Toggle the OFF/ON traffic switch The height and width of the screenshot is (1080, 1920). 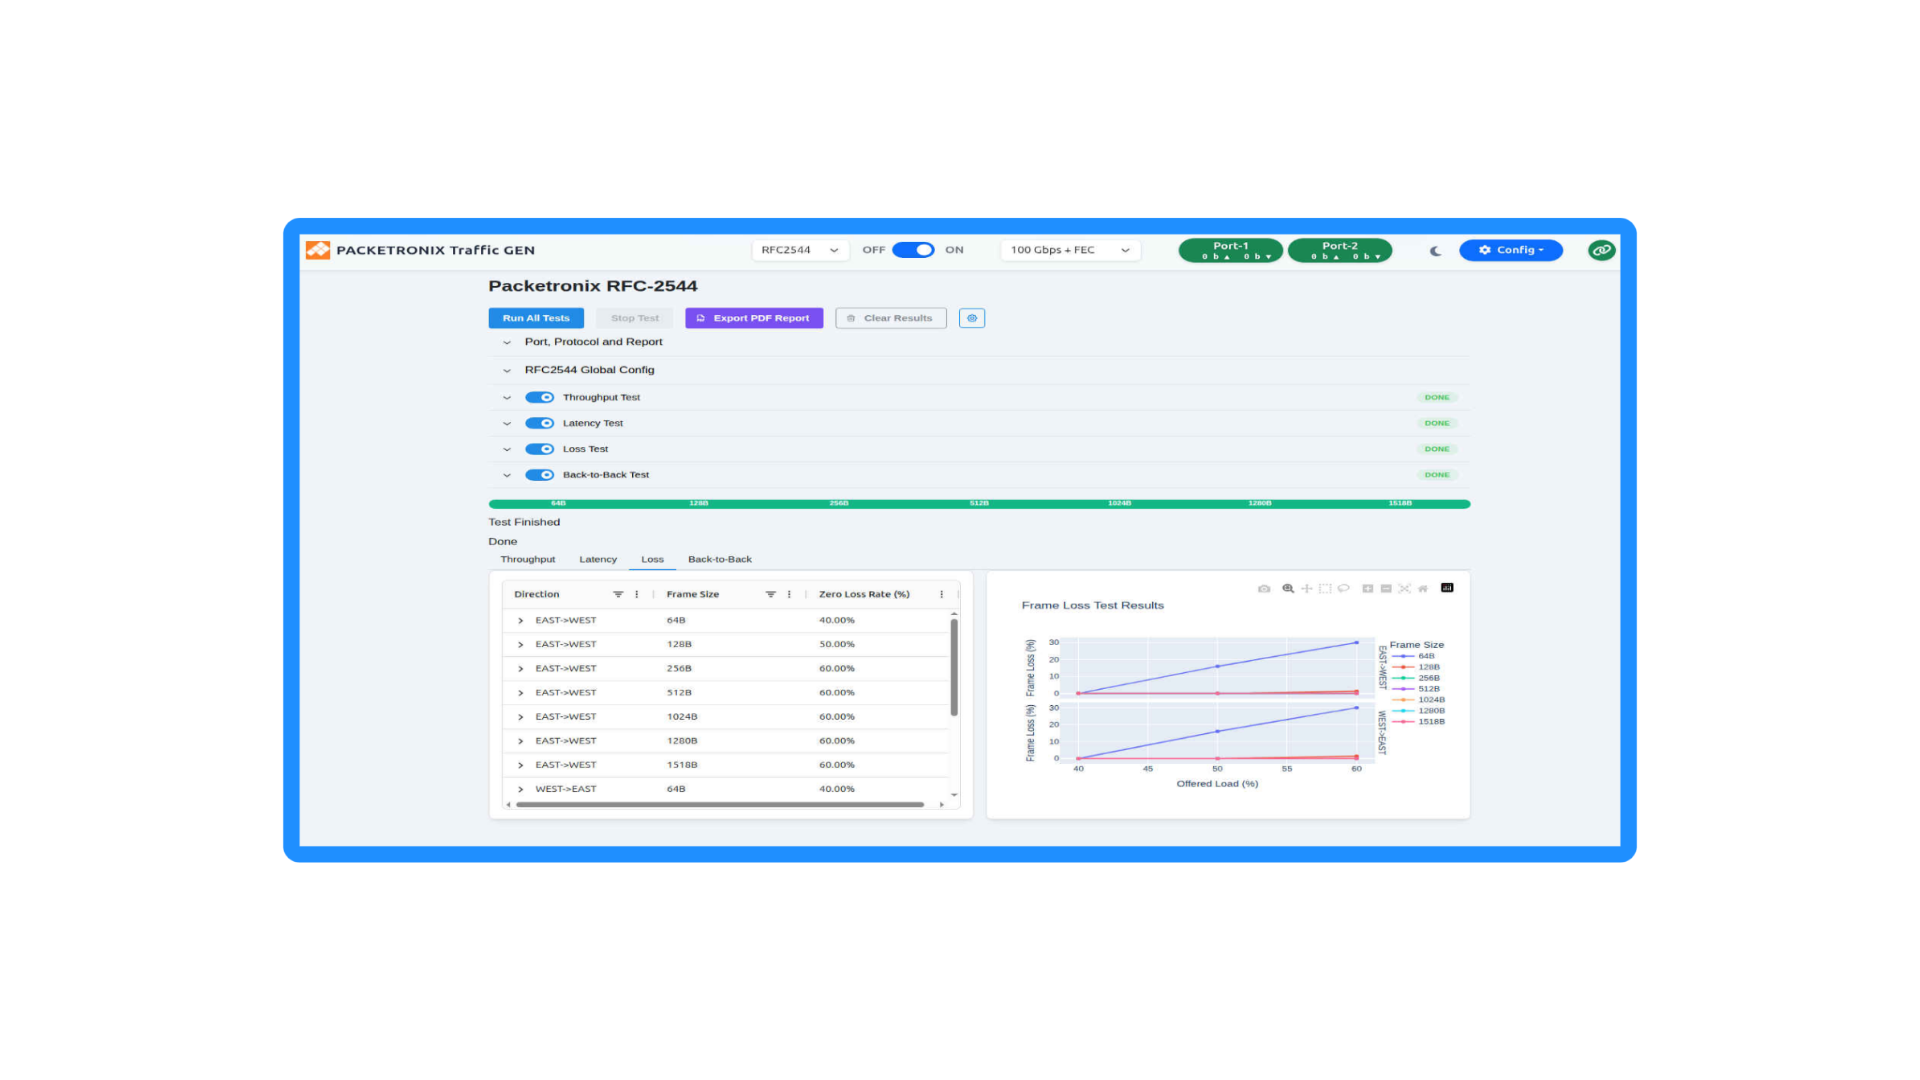point(913,250)
